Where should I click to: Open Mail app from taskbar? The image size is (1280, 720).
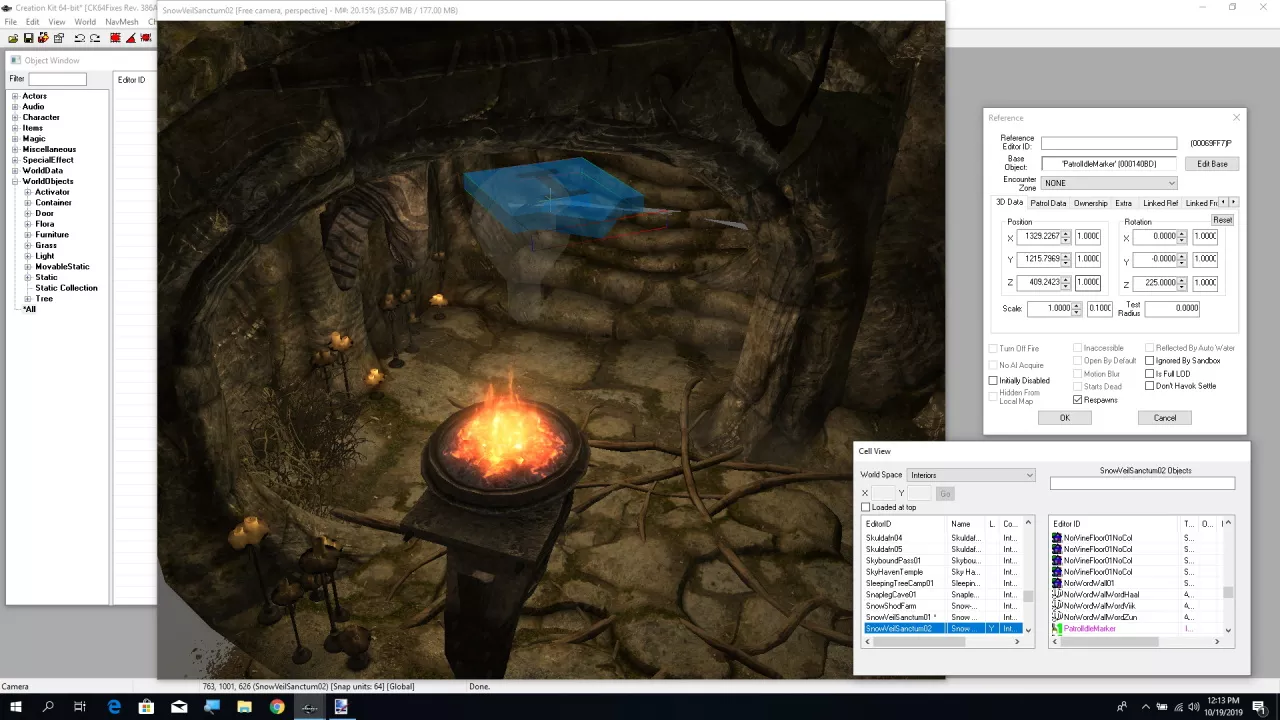point(179,707)
